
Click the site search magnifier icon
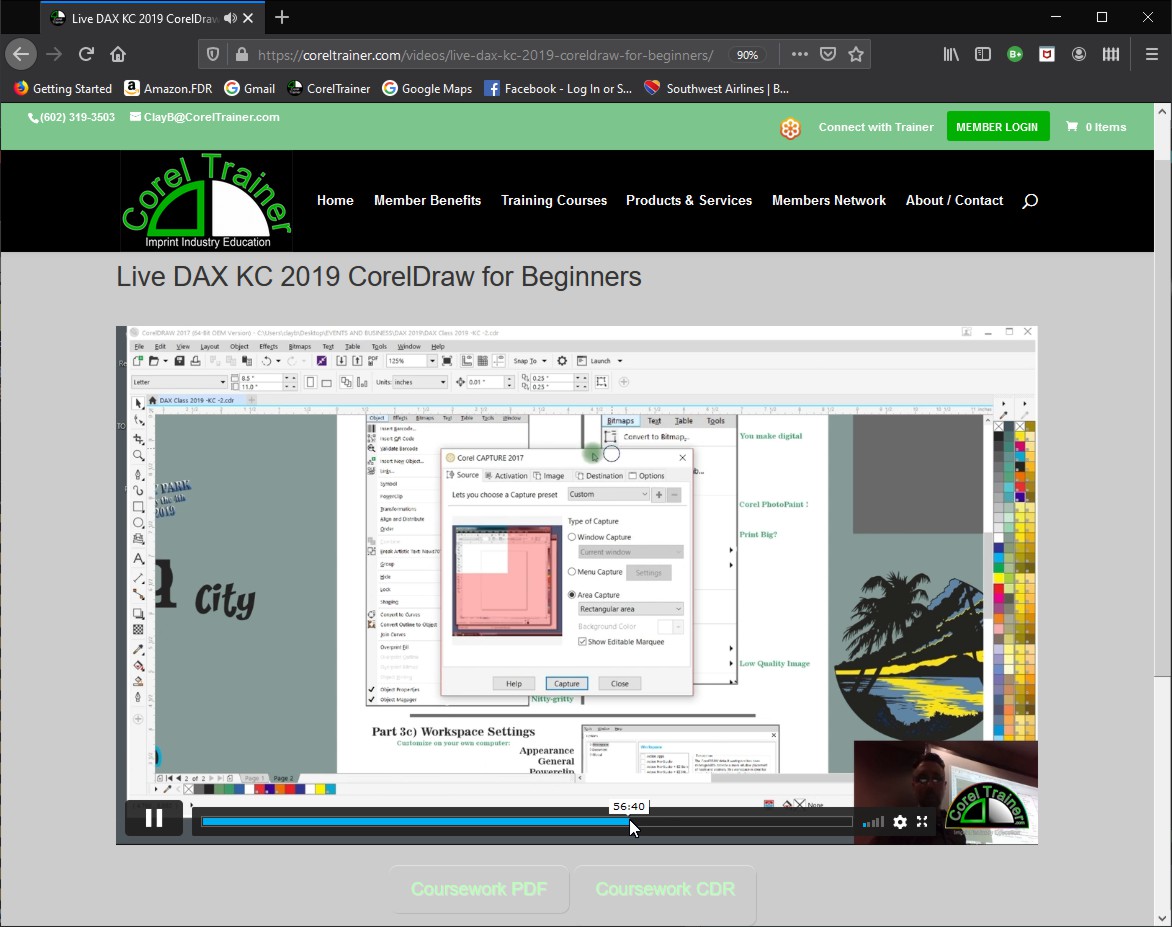click(1030, 200)
